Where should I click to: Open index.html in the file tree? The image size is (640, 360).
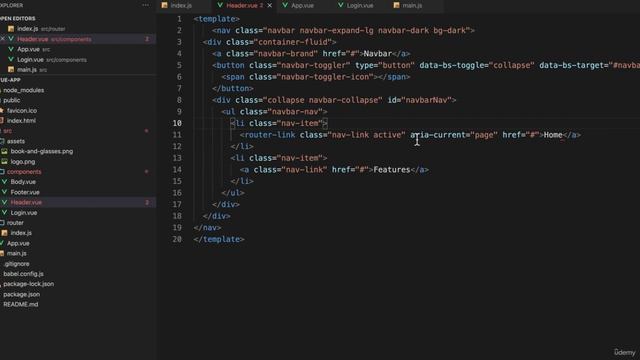coord(21,121)
